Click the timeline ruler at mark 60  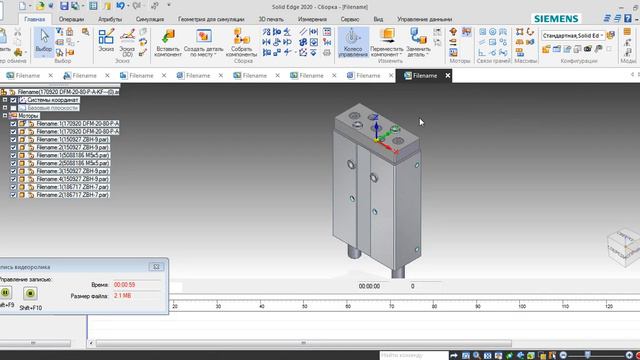click(348, 306)
